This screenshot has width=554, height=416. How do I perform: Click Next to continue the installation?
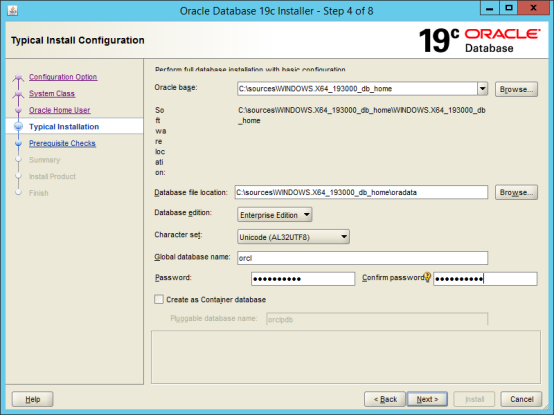tap(427, 399)
